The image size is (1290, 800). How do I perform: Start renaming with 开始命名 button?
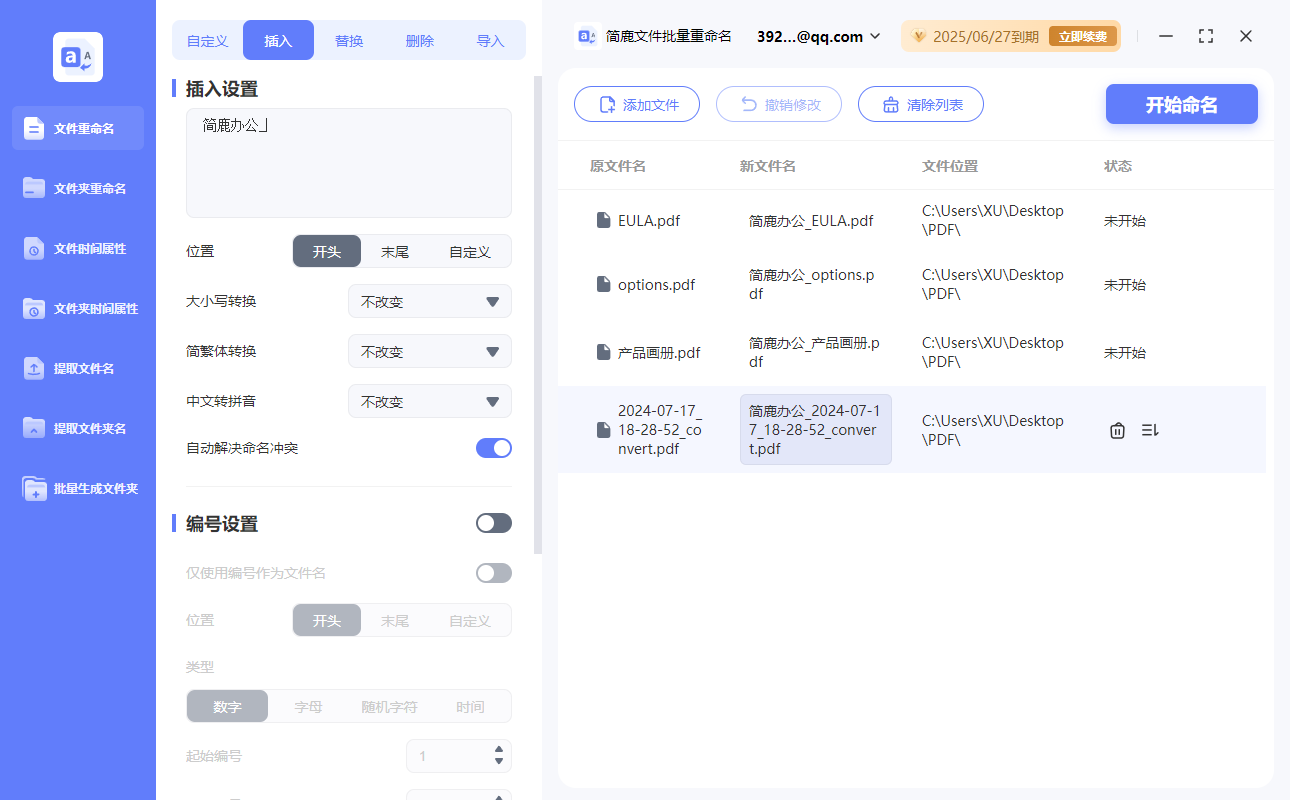[x=1181, y=104]
